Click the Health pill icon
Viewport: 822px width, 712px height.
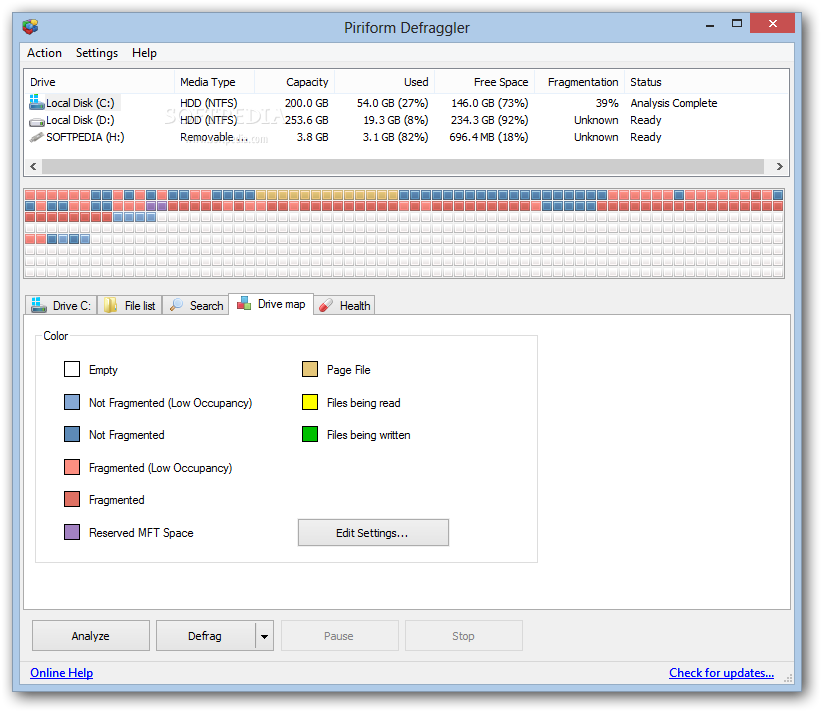[x=326, y=305]
